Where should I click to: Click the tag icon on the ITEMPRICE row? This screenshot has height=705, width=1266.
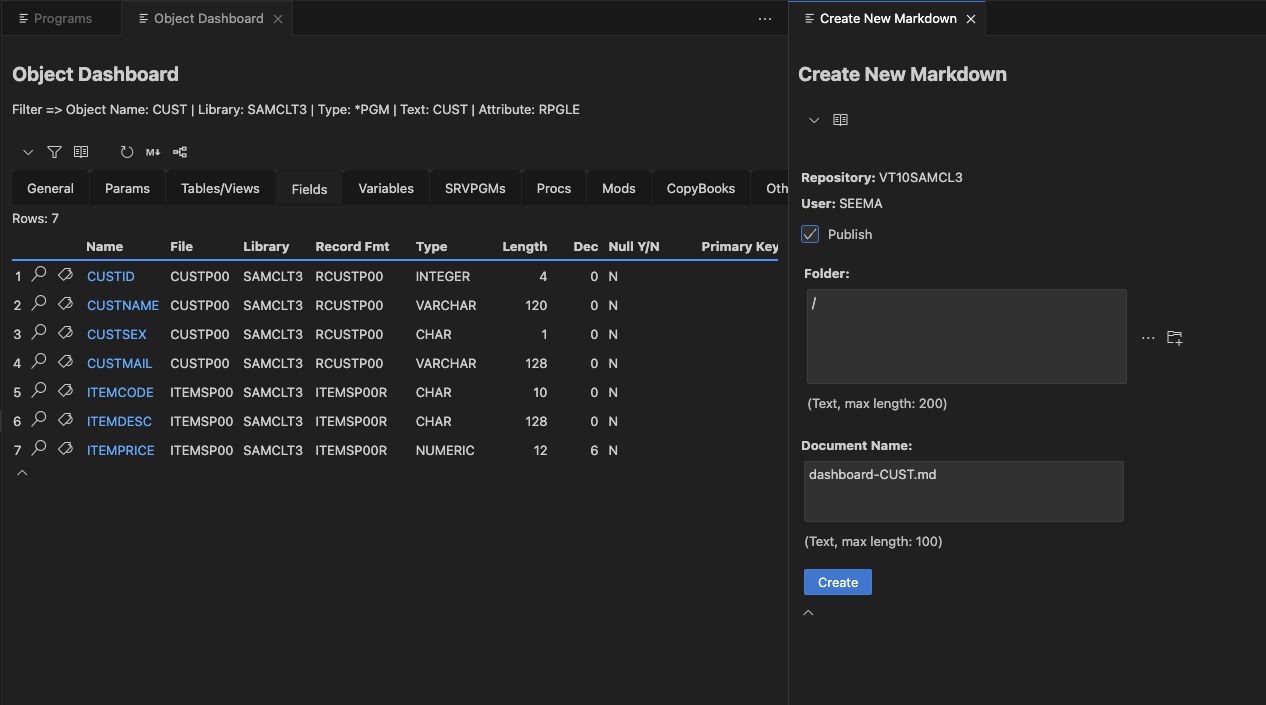(65, 450)
